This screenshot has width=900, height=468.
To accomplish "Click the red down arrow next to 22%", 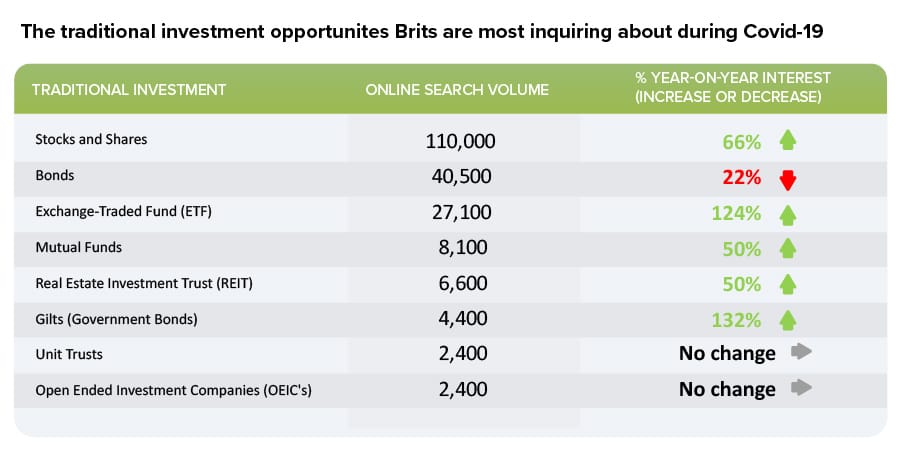I will (x=788, y=180).
